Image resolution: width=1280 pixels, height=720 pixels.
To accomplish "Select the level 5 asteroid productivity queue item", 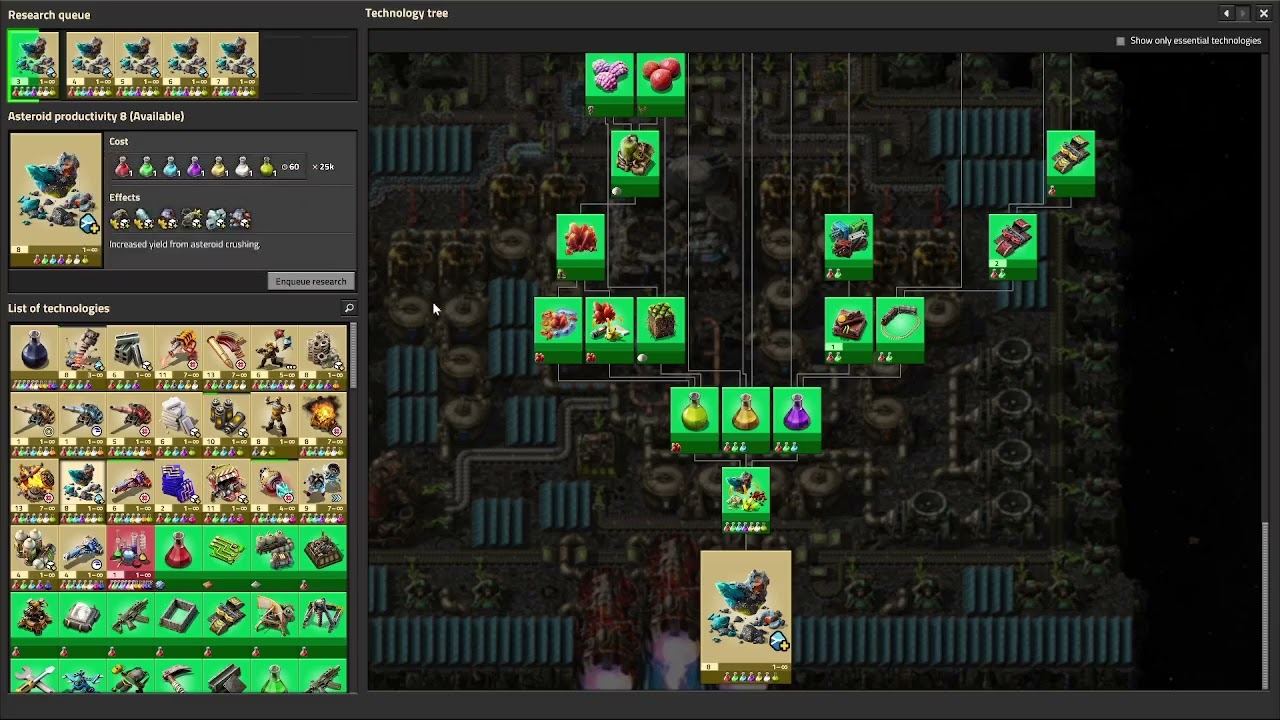I will pyautogui.click(x=138, y=65).
